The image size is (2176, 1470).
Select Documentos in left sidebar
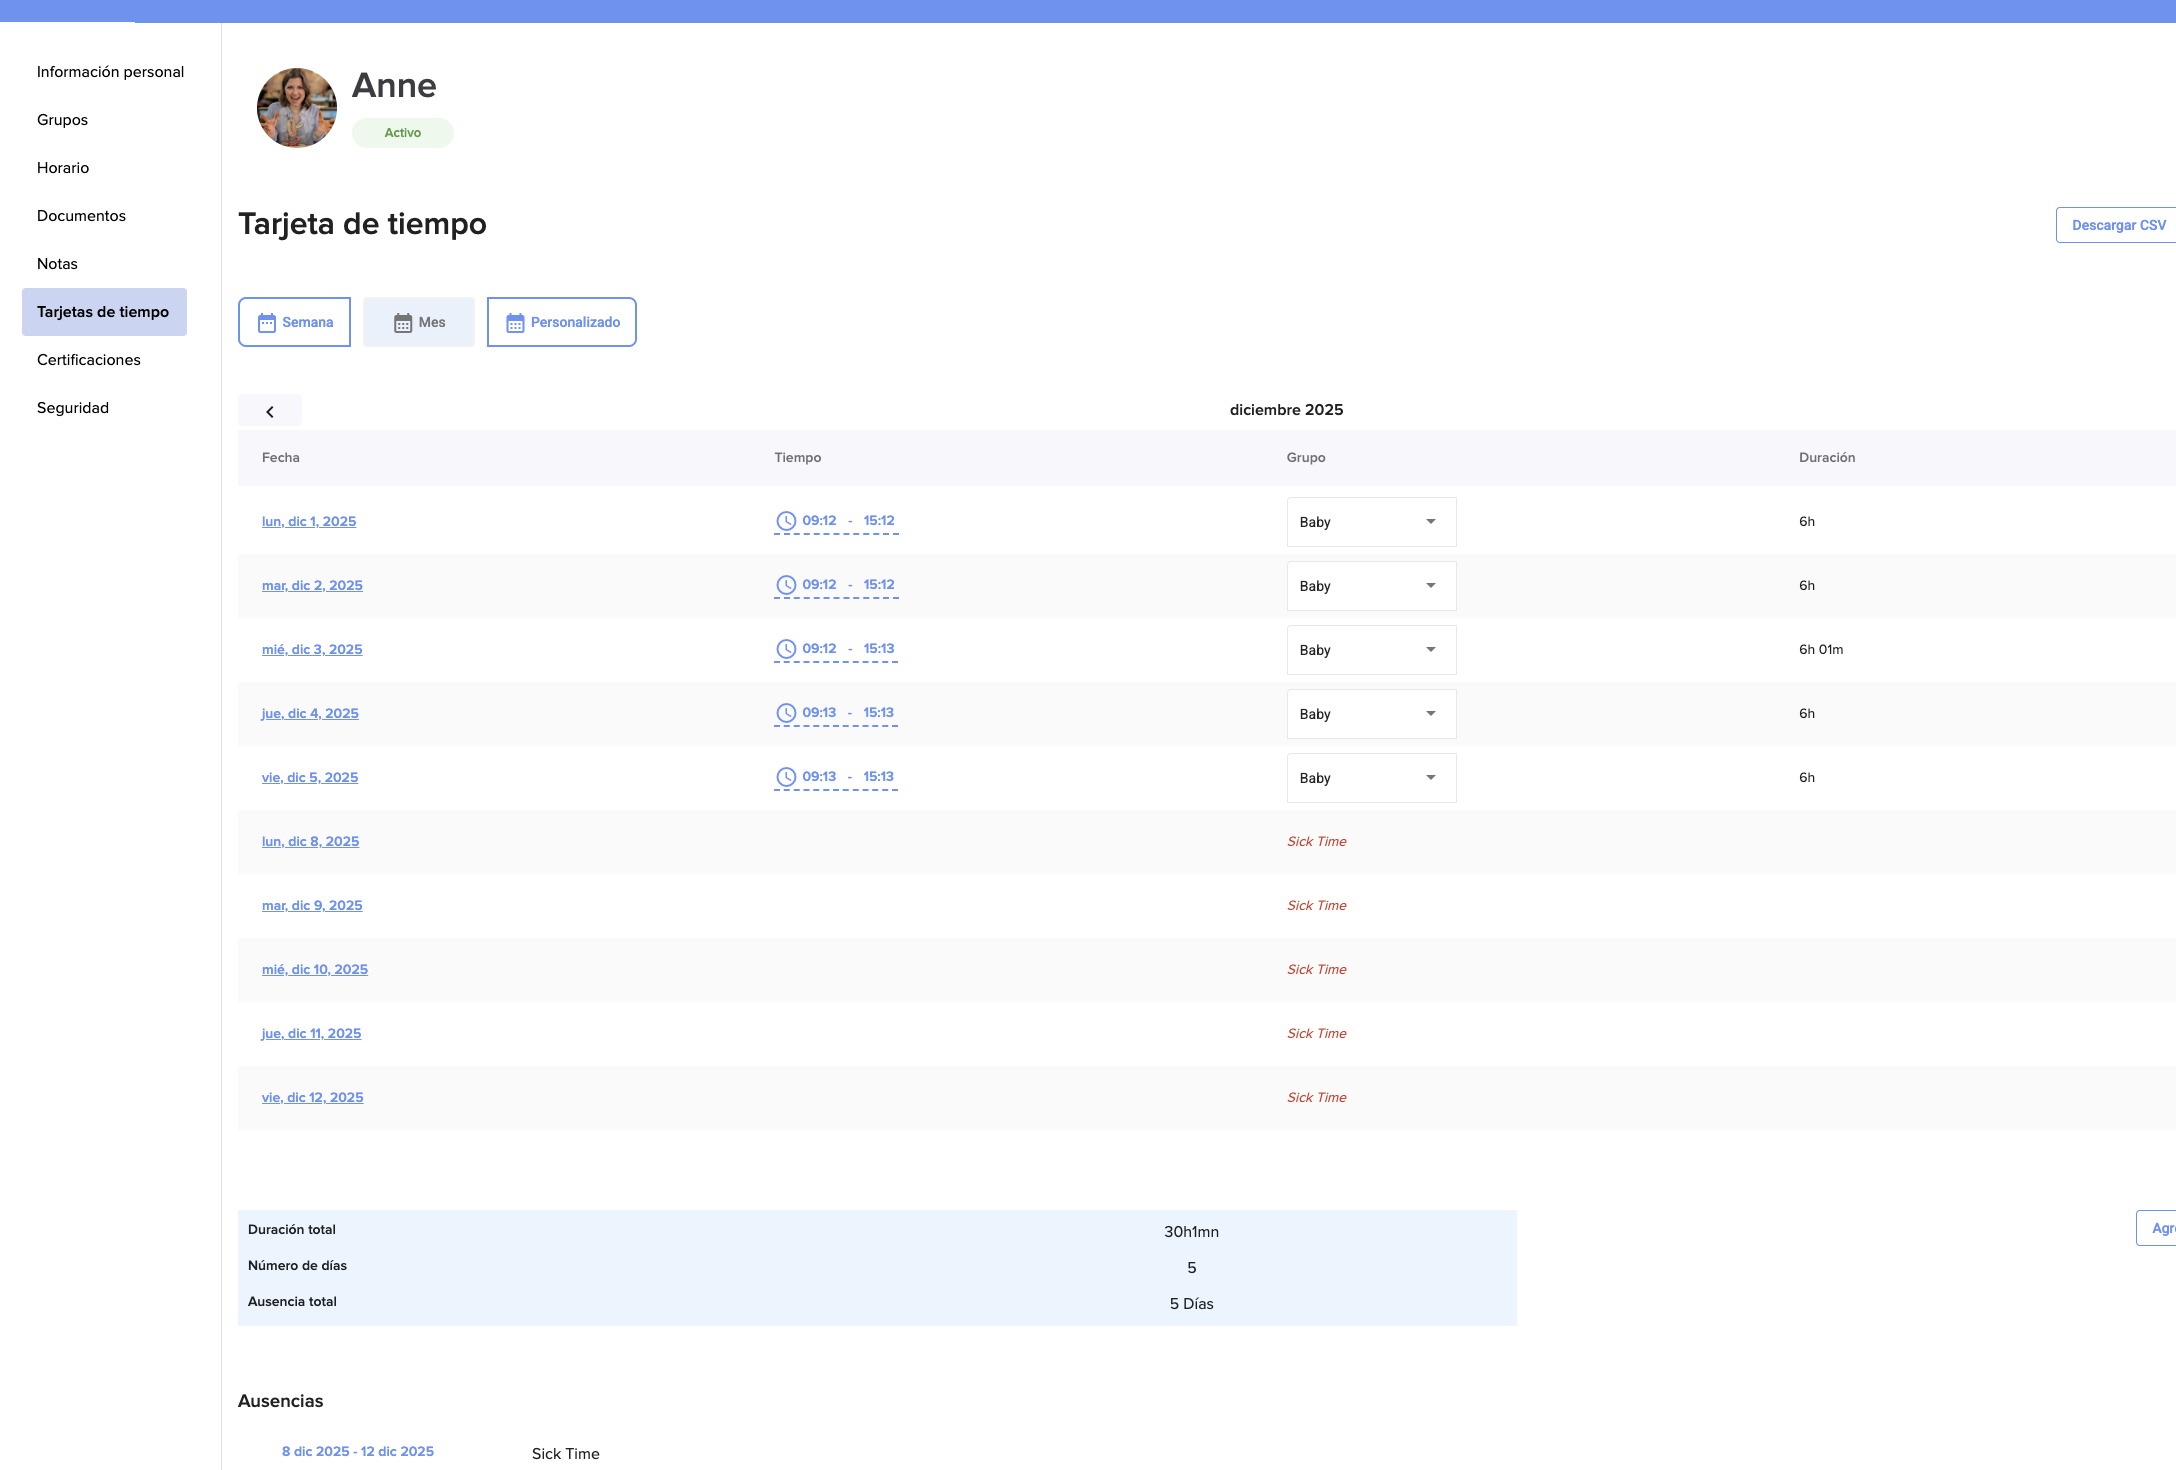(x=81, y=216)
